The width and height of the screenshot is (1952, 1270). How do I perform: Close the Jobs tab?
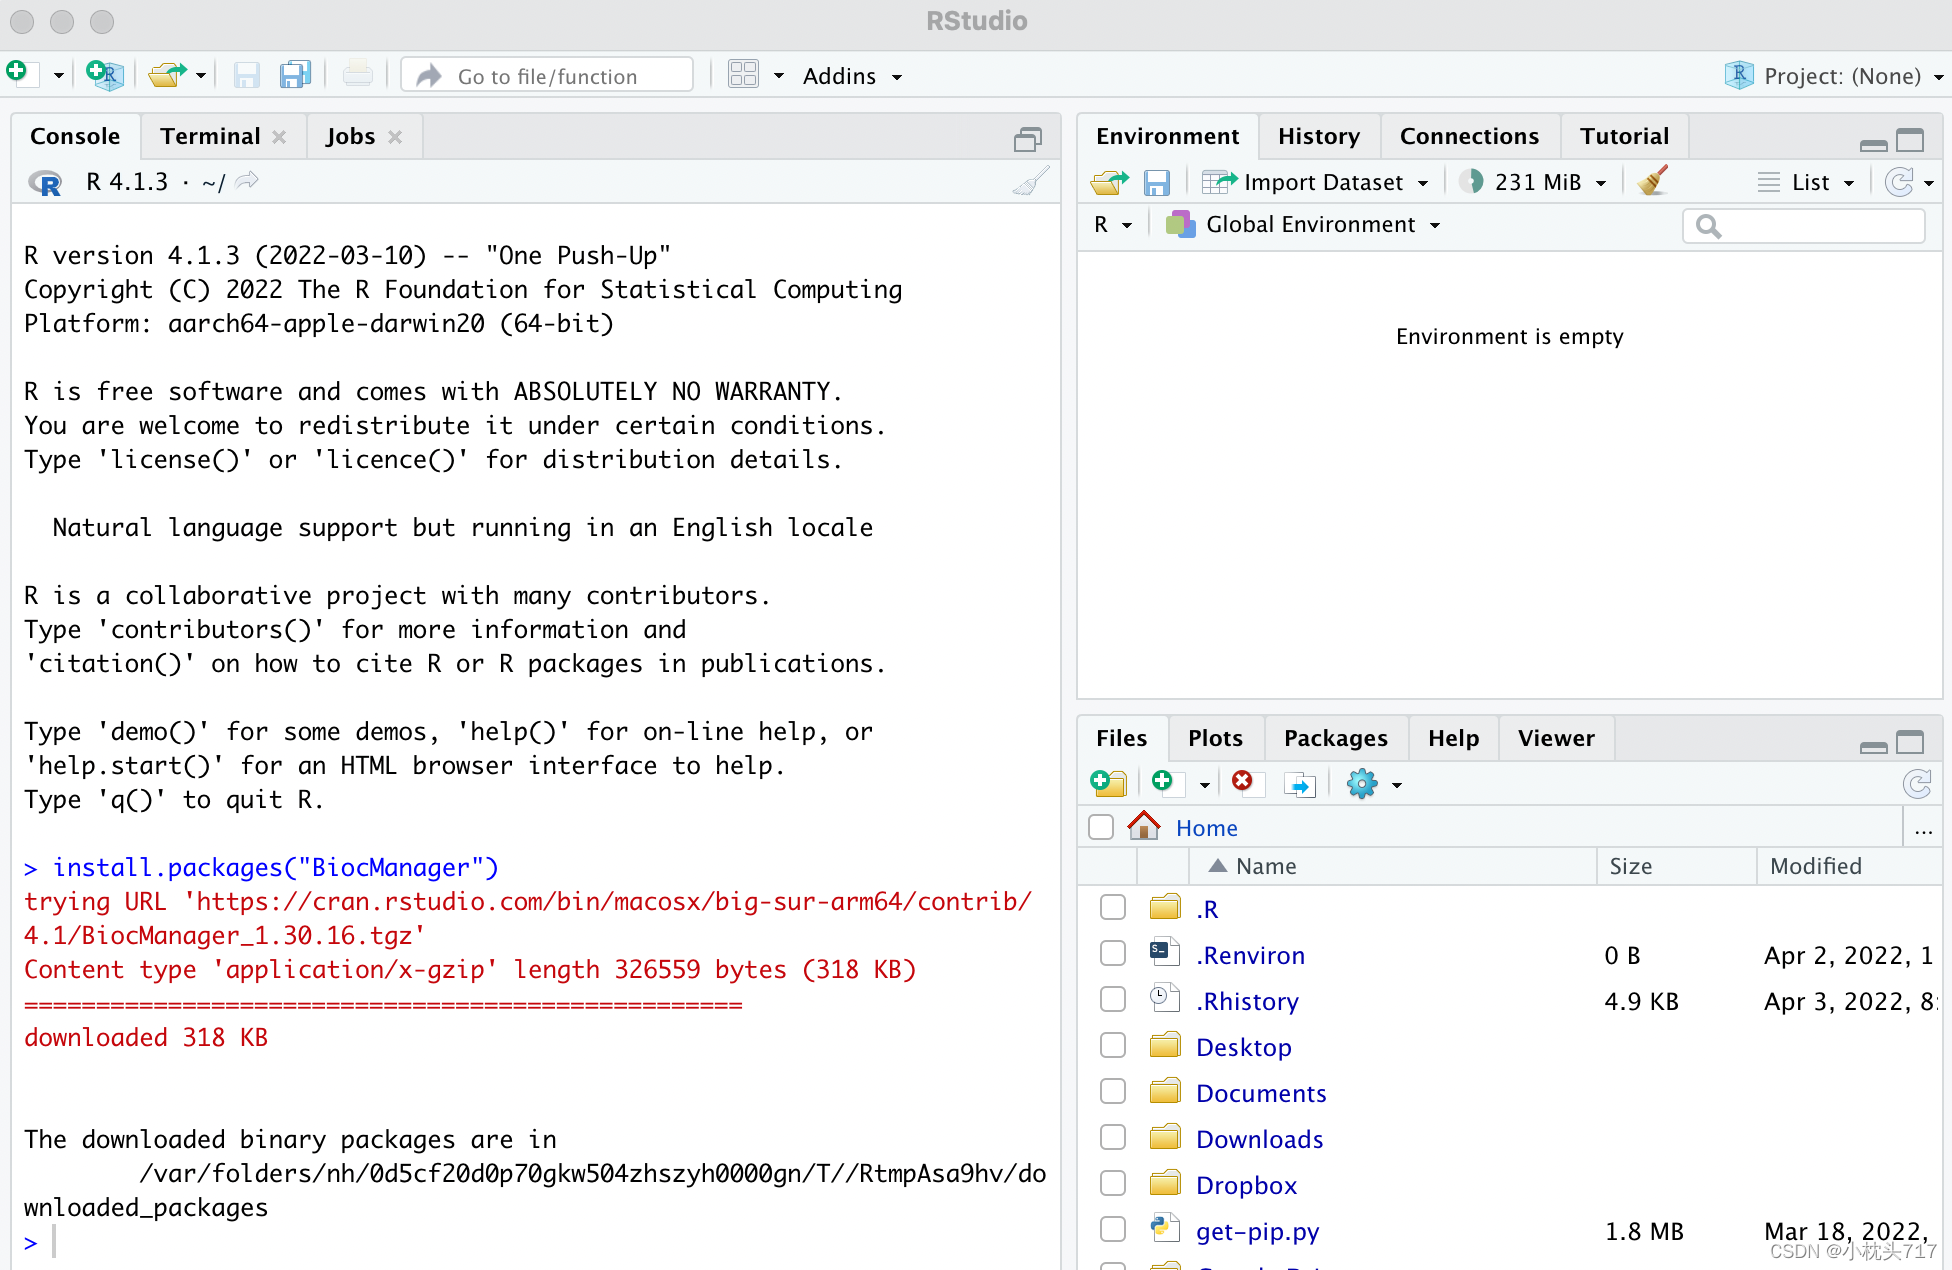click(x=395, y=137)
